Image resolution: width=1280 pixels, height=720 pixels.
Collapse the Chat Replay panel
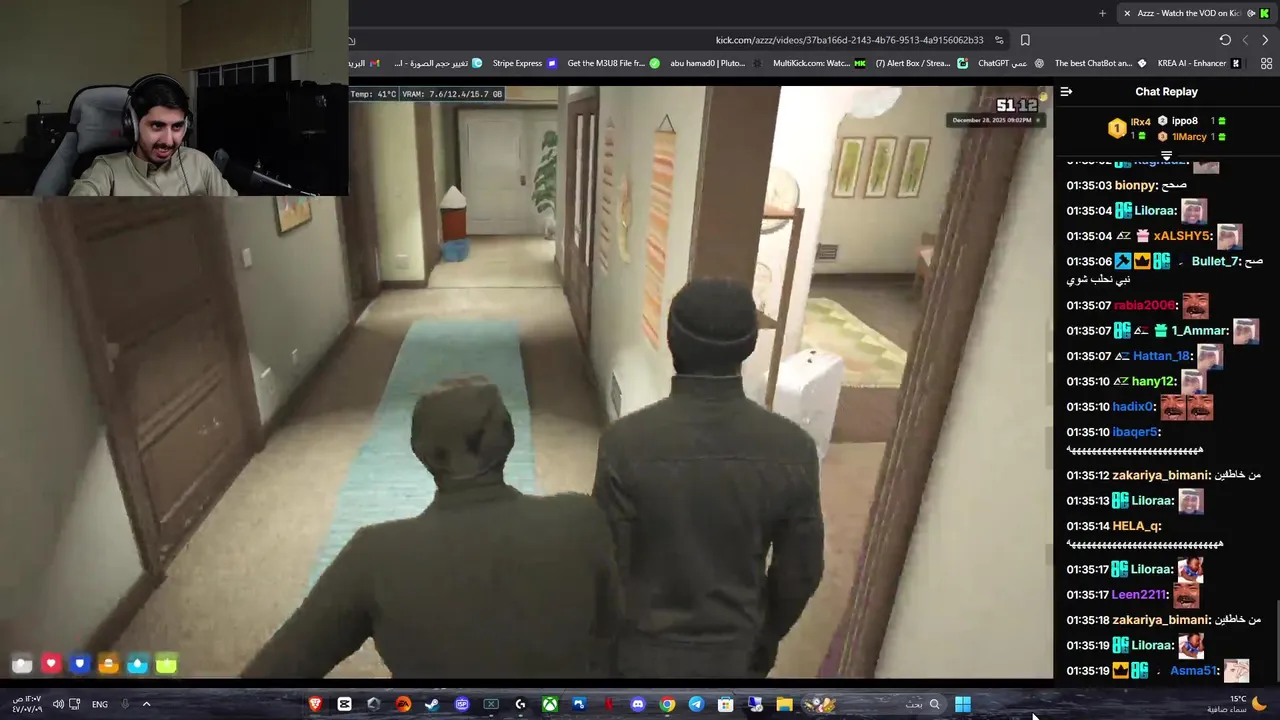coord(1066,91)
